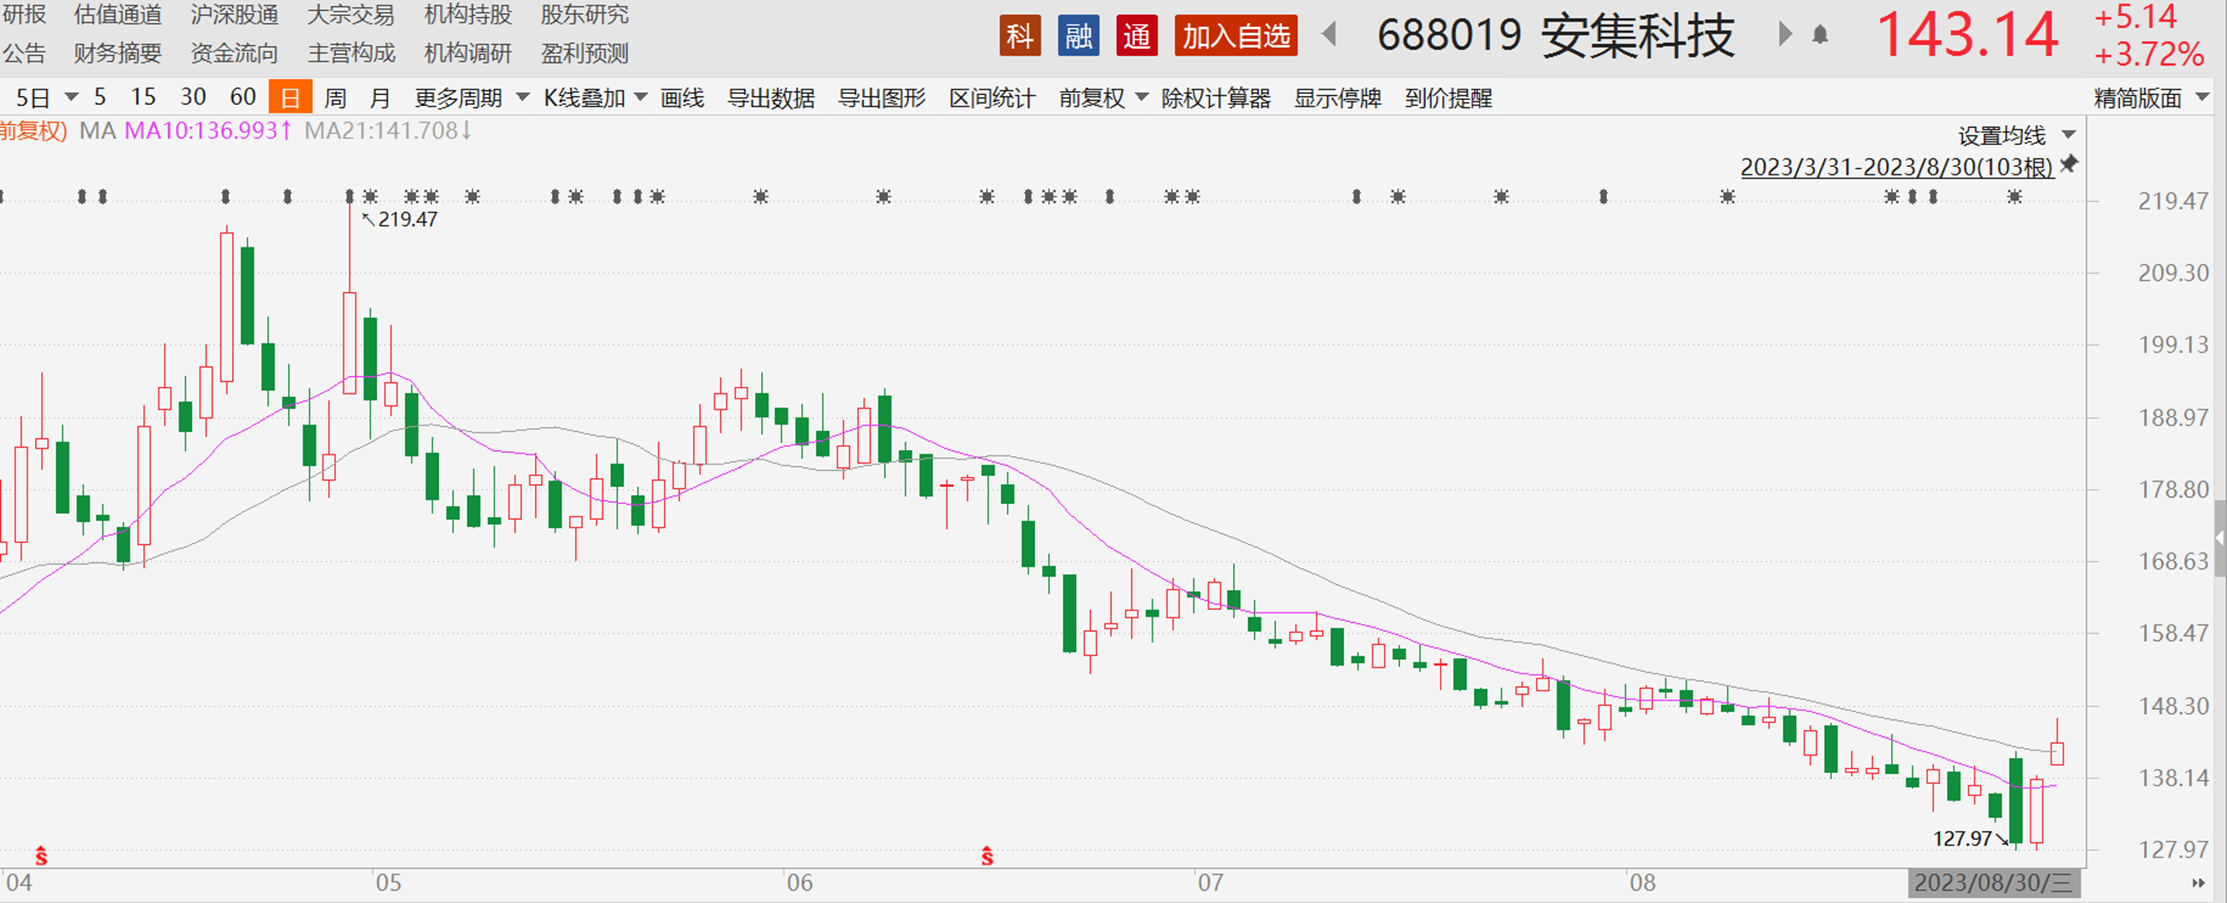Open 公告 tab
Screen dimensions: 2227x903
tap(23, 53)
